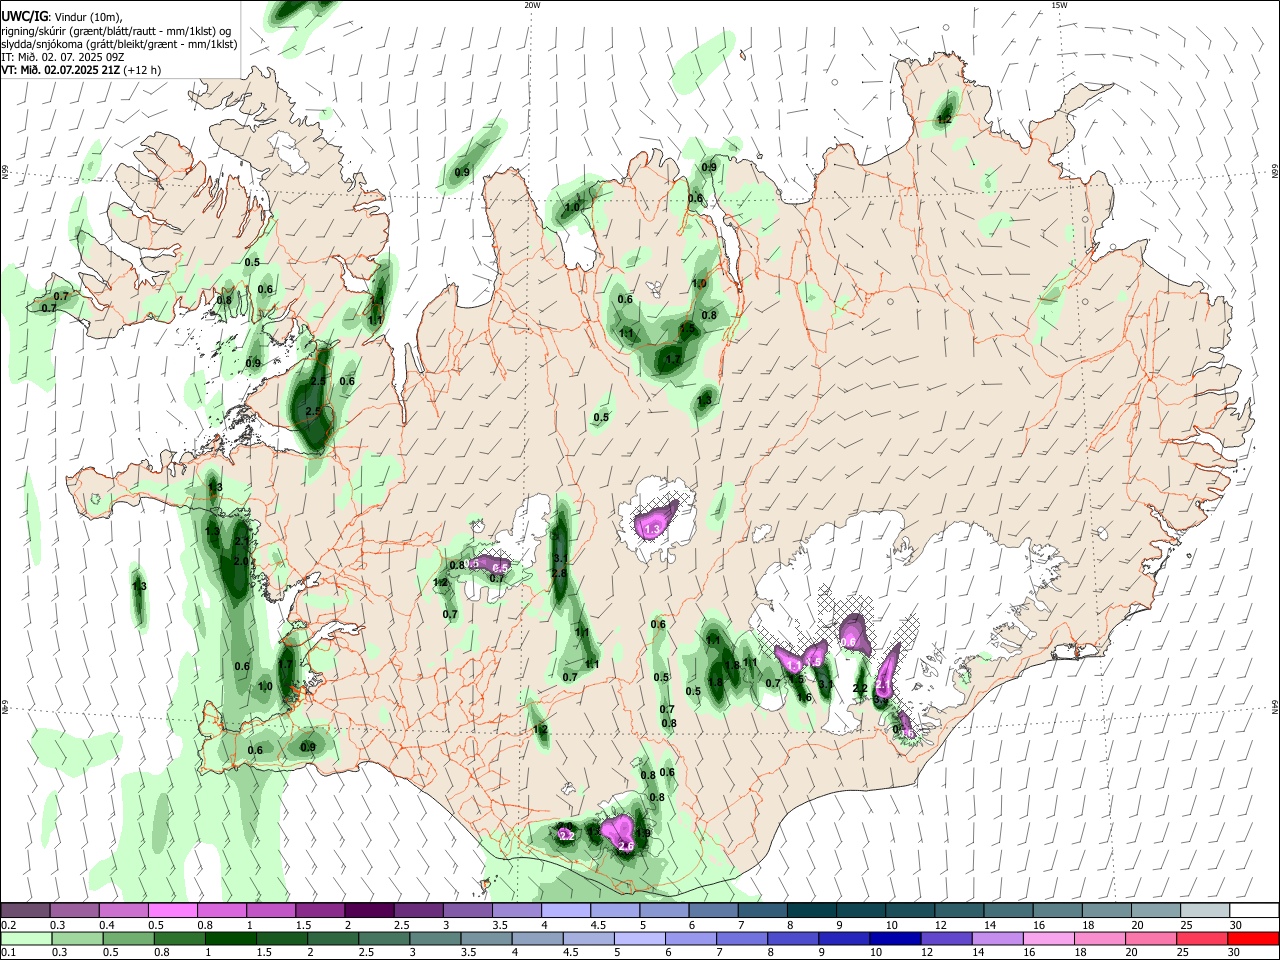Click the 'slydda/snjókoma (grátt/bleikt/grænt' description line
The image size is (1280, 960).
coord(119,44)
